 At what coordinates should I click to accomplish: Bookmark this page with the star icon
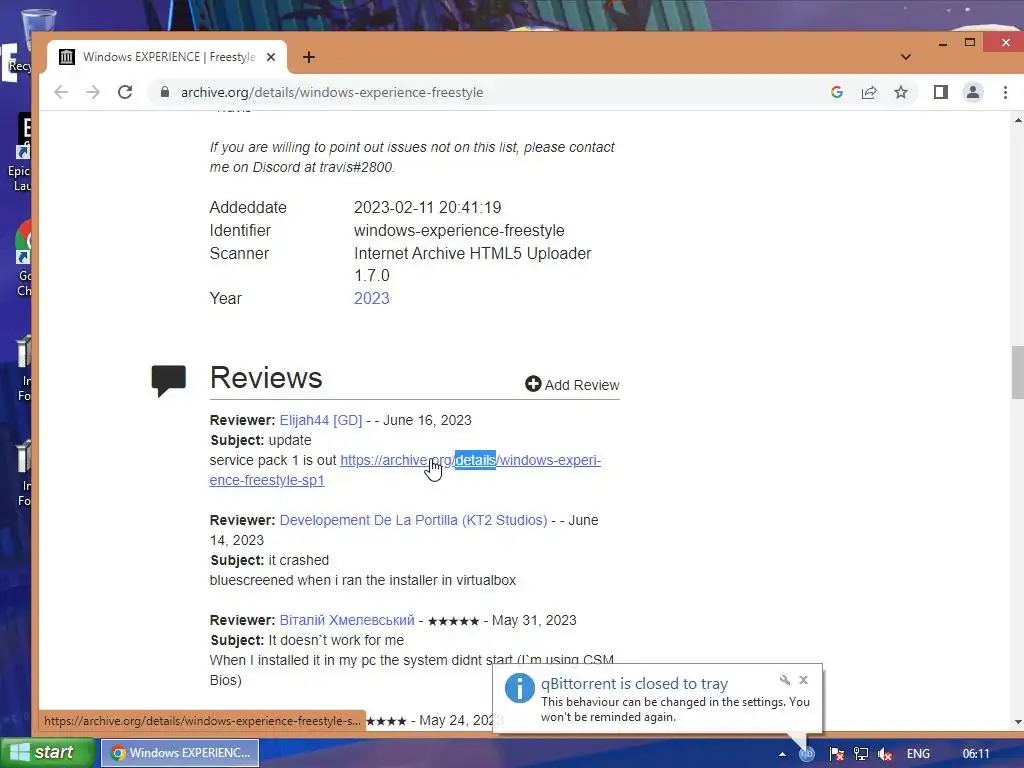(x=901, y=92)
